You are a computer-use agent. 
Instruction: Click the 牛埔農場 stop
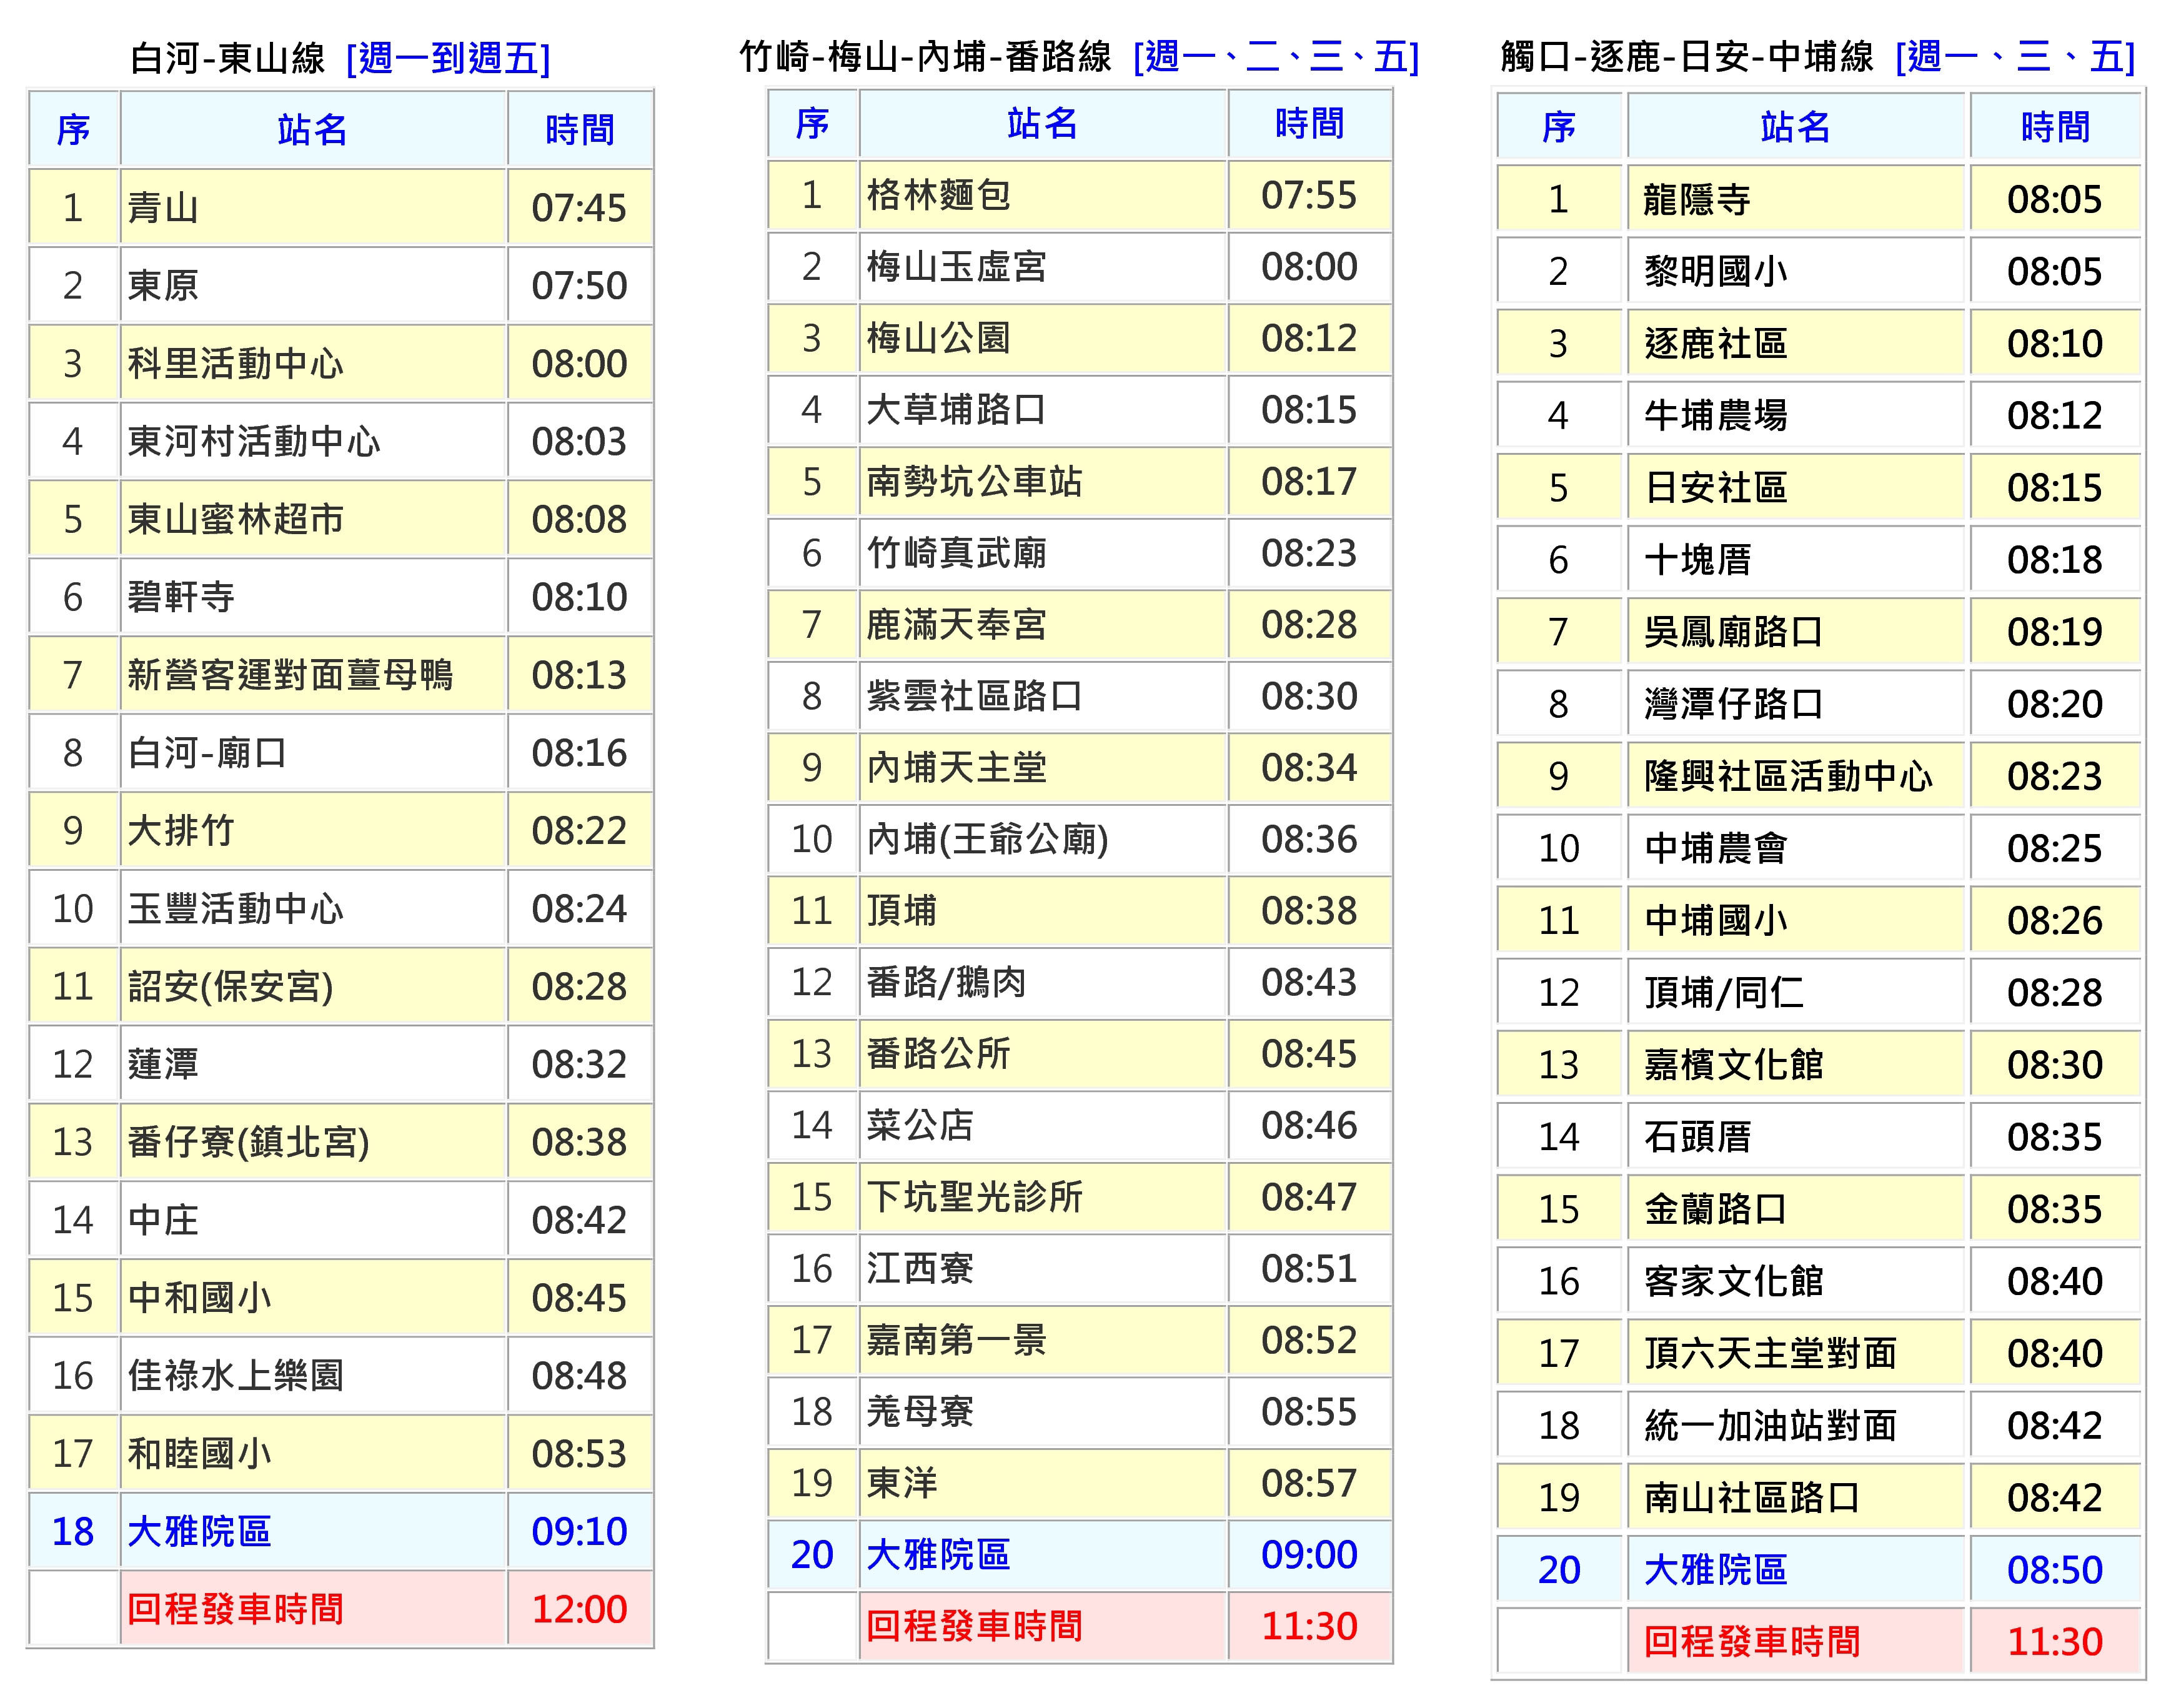[x=1715, y=416]
